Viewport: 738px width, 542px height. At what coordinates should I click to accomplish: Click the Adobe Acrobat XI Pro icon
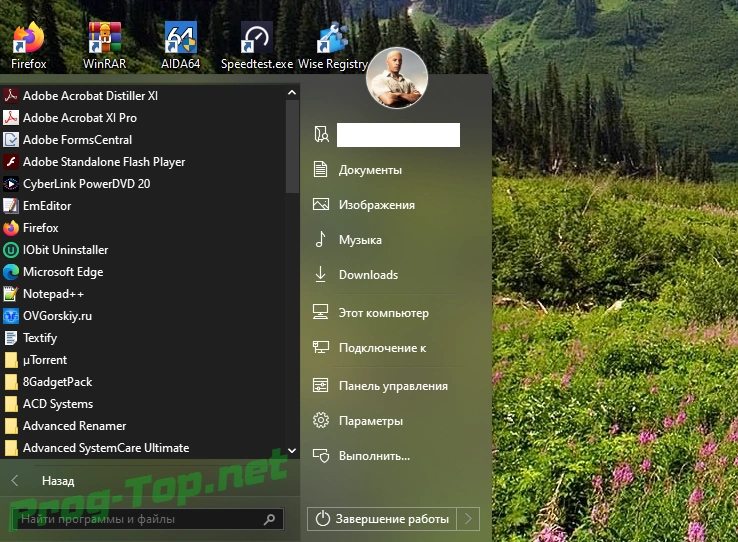pyautogui.click(x=11, y=118)
